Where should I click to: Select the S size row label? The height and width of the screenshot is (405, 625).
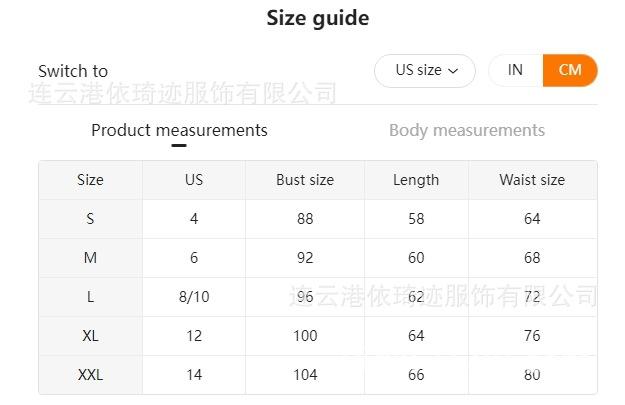(x=90, y=219)
